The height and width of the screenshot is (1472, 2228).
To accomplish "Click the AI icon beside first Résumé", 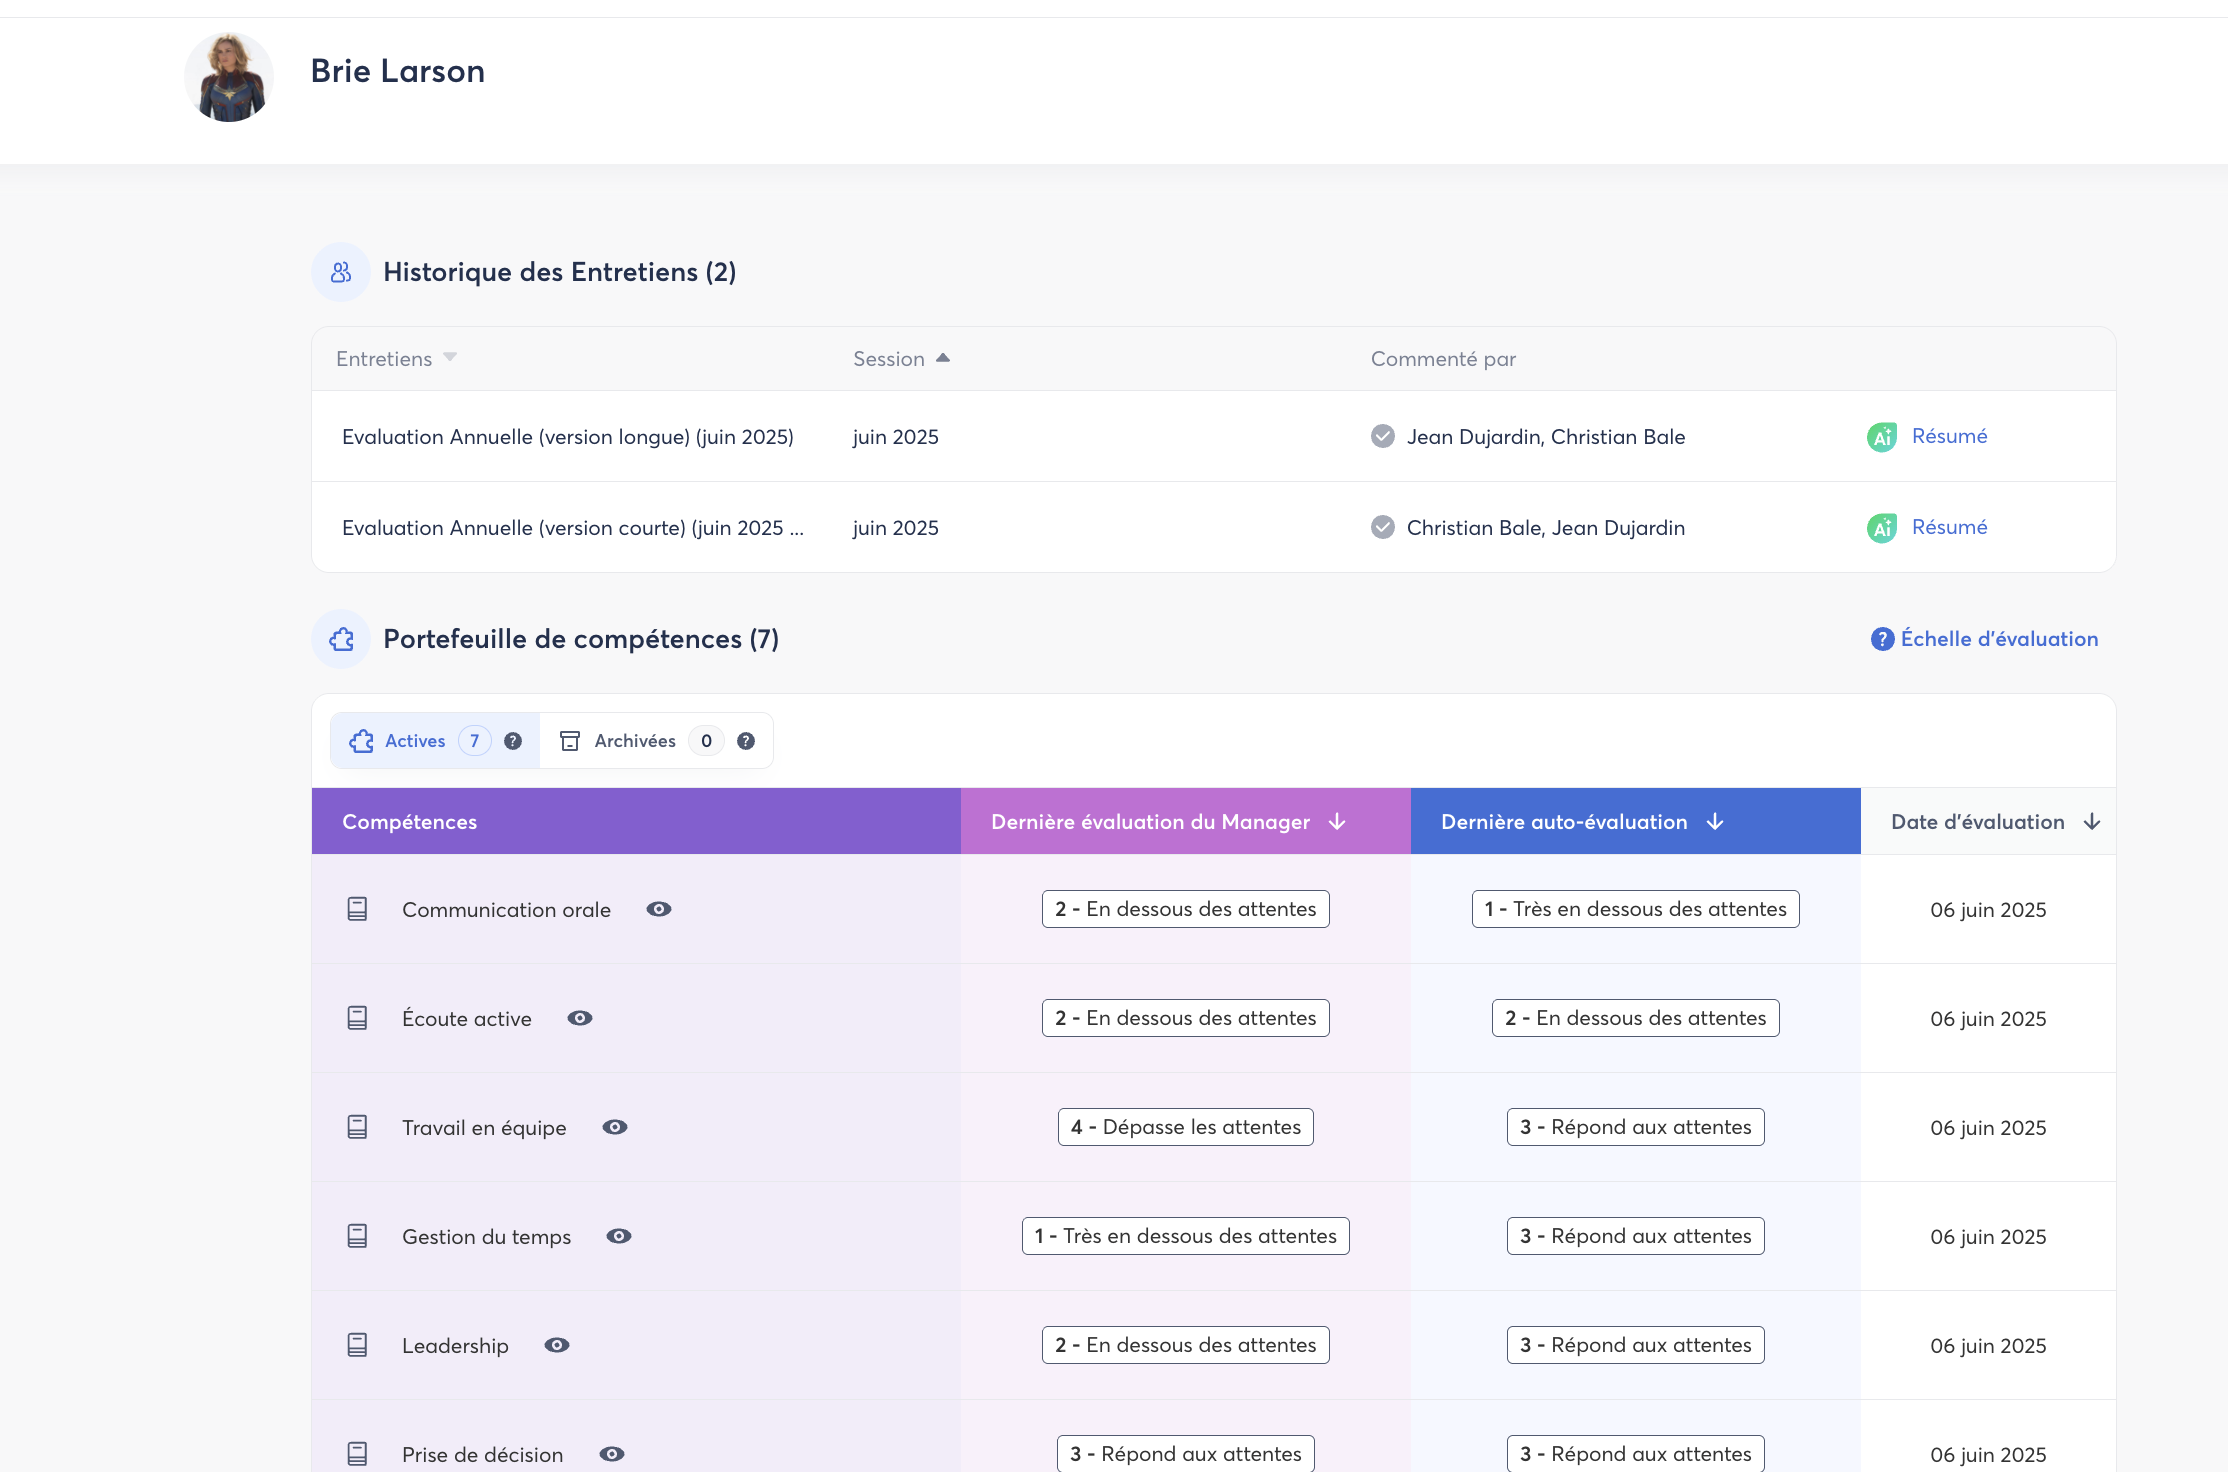I will pyautogui.click(x=1881, y=437).
